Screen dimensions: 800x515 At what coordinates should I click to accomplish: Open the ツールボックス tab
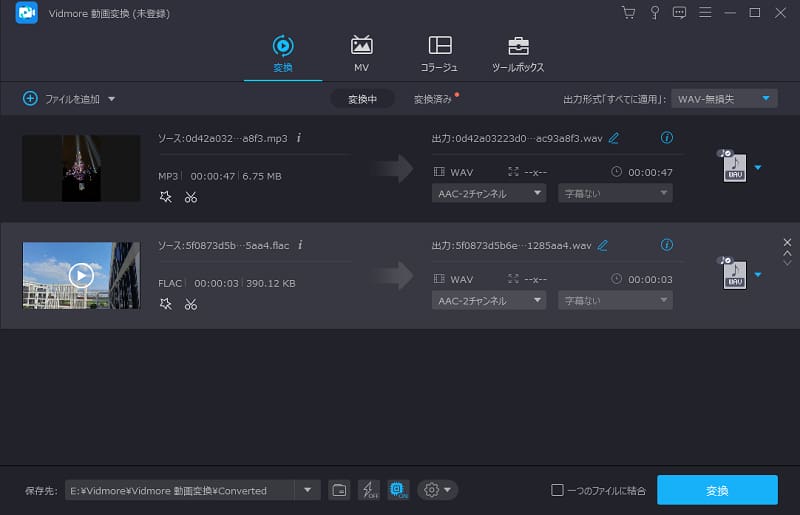[x=518, y=54]
